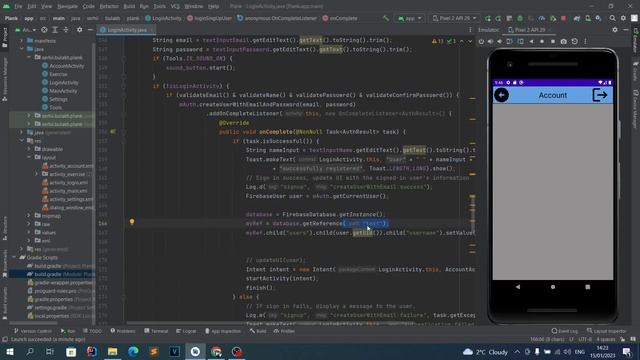Click Select Opened File target icon in Project panel
This screenshot has width=640, height=360.
click(x=44, y=30)
